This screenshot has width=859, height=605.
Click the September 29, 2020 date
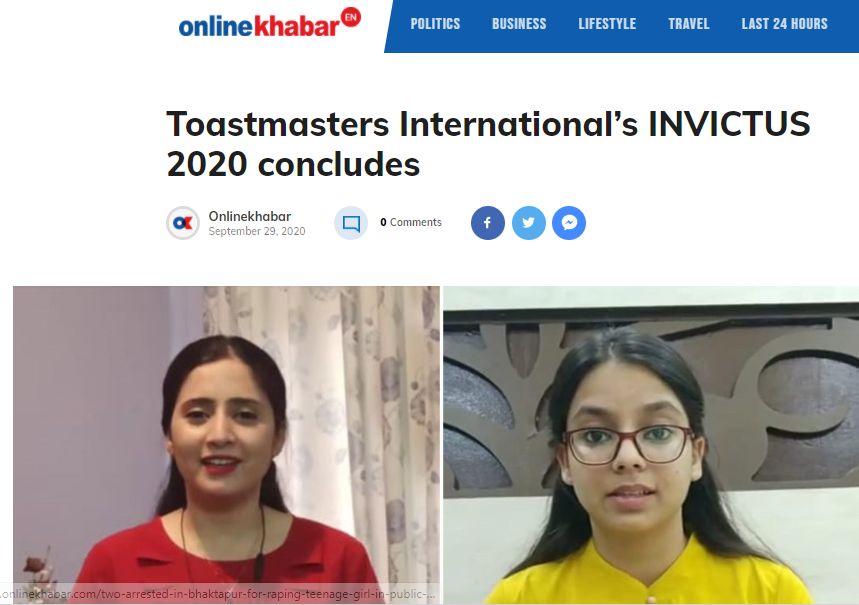click(x=257, y=231)
